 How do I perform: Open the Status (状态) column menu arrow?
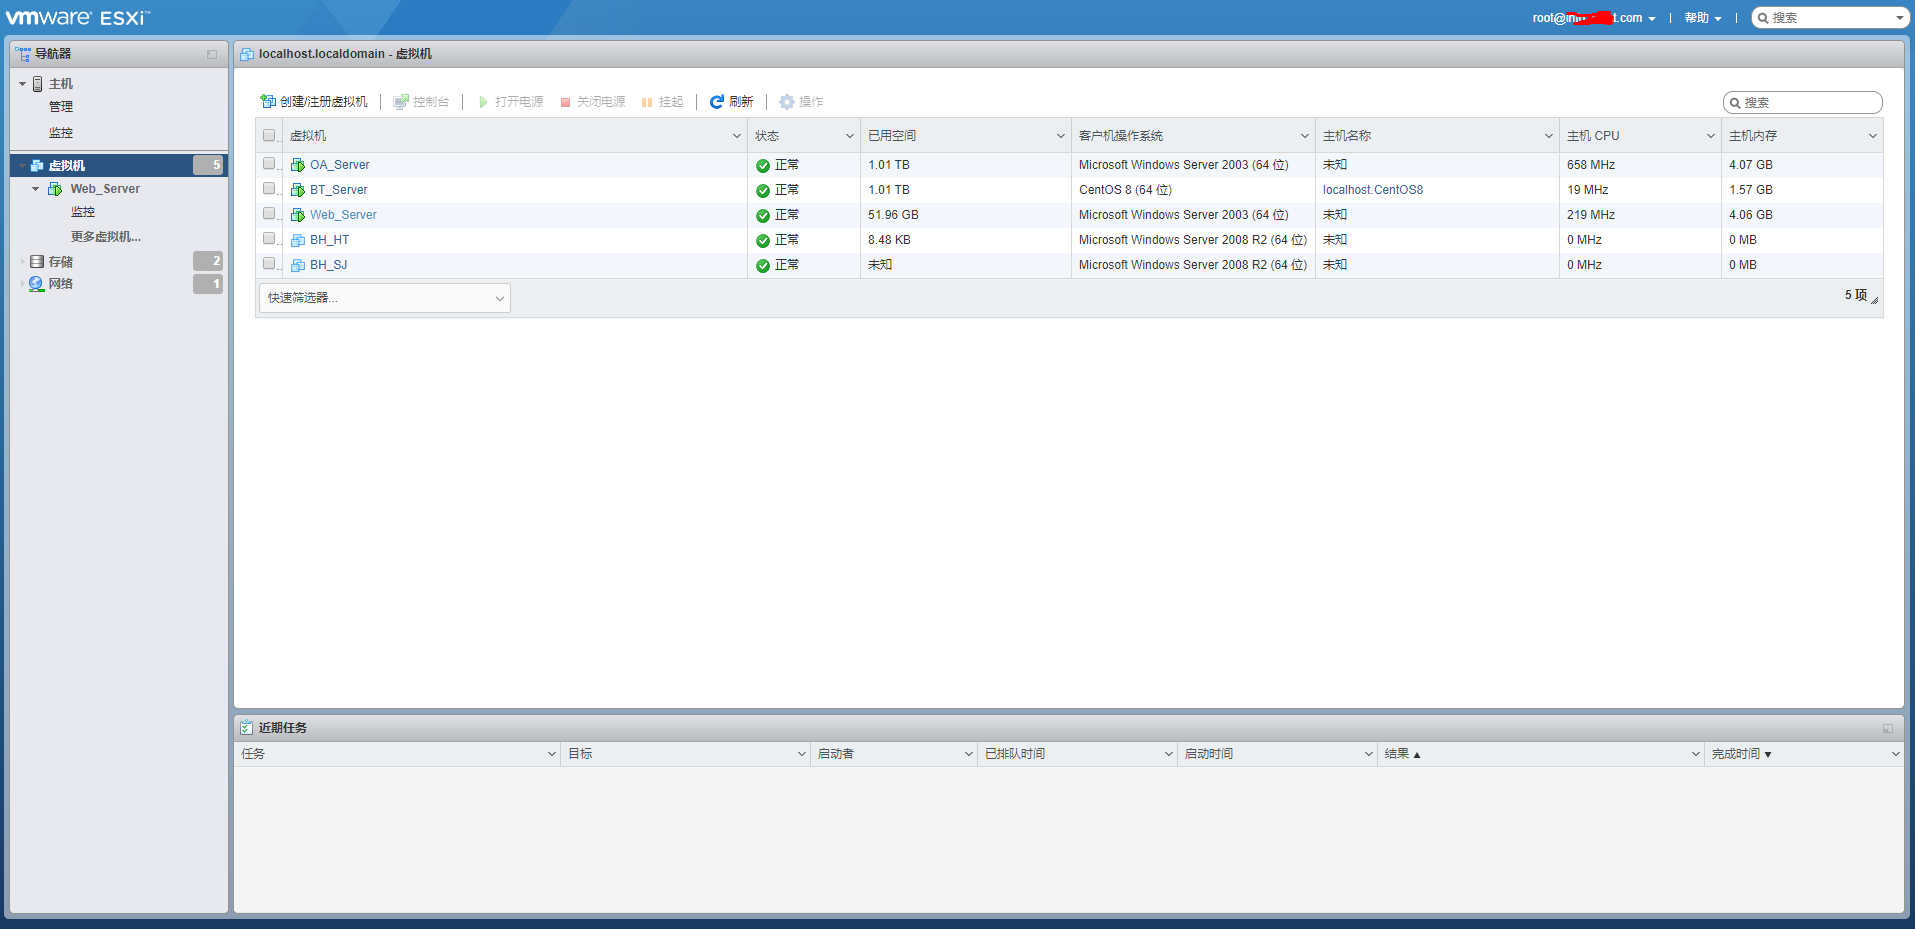point(850,136)
